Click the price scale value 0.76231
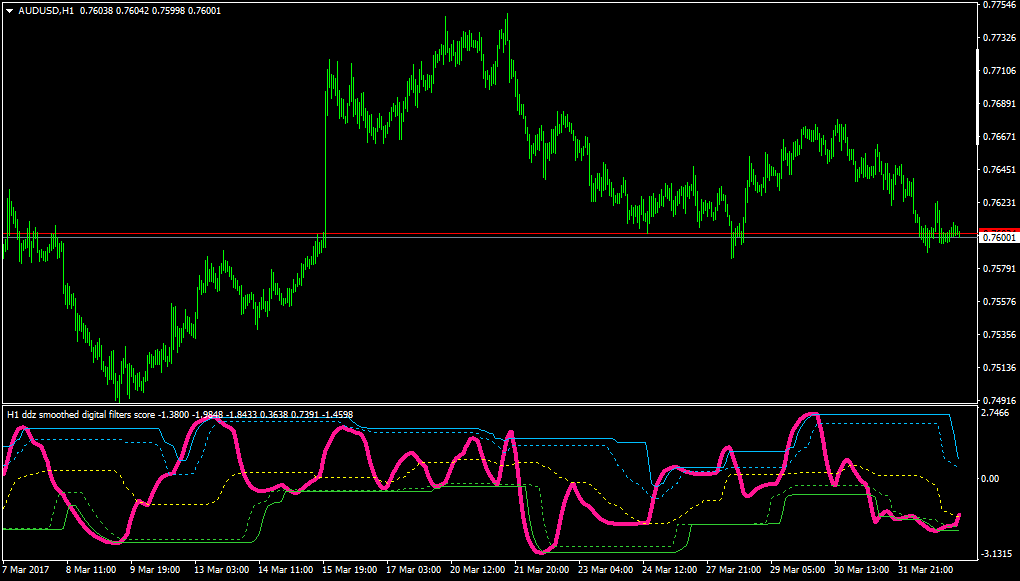1020x581 pixels. click(999, 202)
